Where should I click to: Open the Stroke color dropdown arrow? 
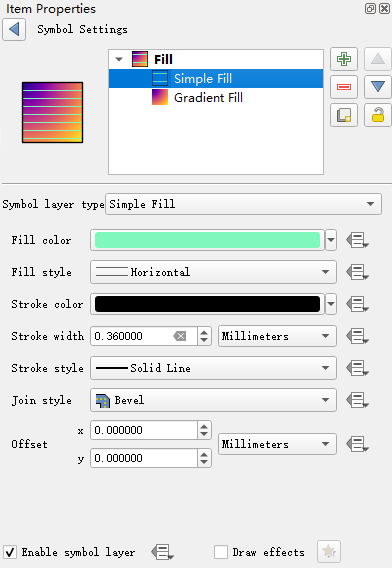click(x=331, y=304)
